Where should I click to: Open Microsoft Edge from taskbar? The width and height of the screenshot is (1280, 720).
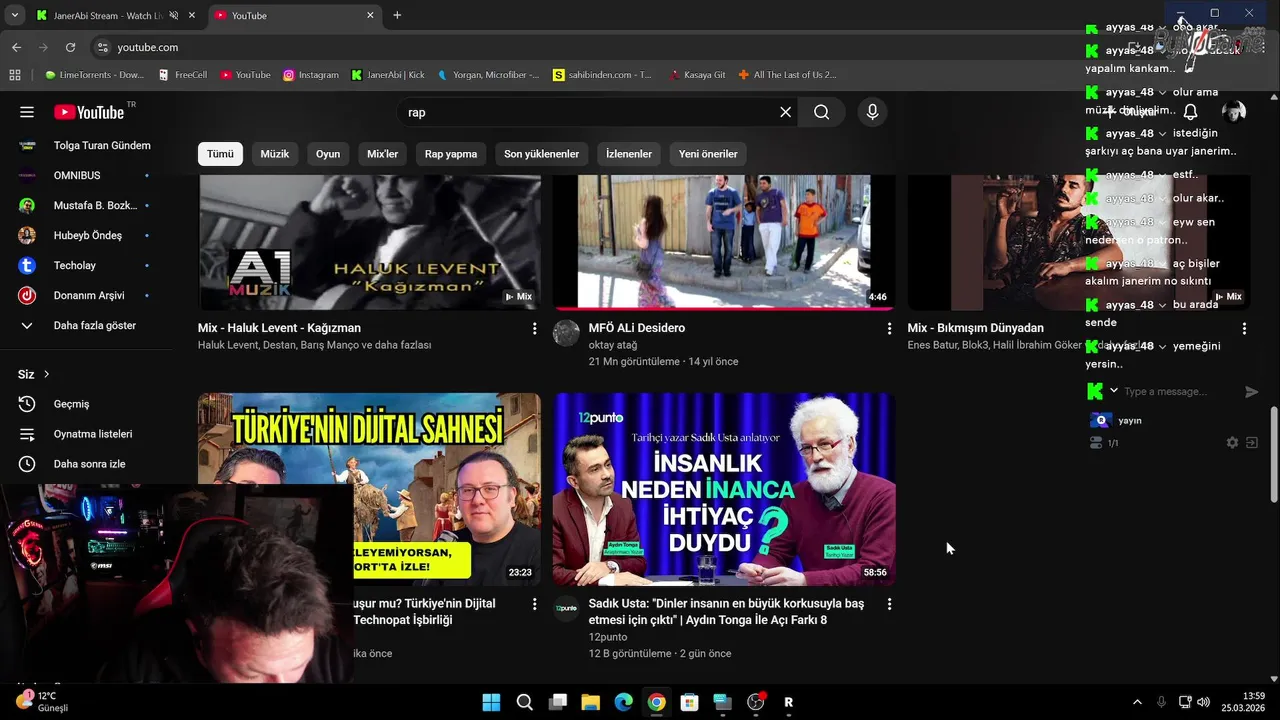[623, 702]
